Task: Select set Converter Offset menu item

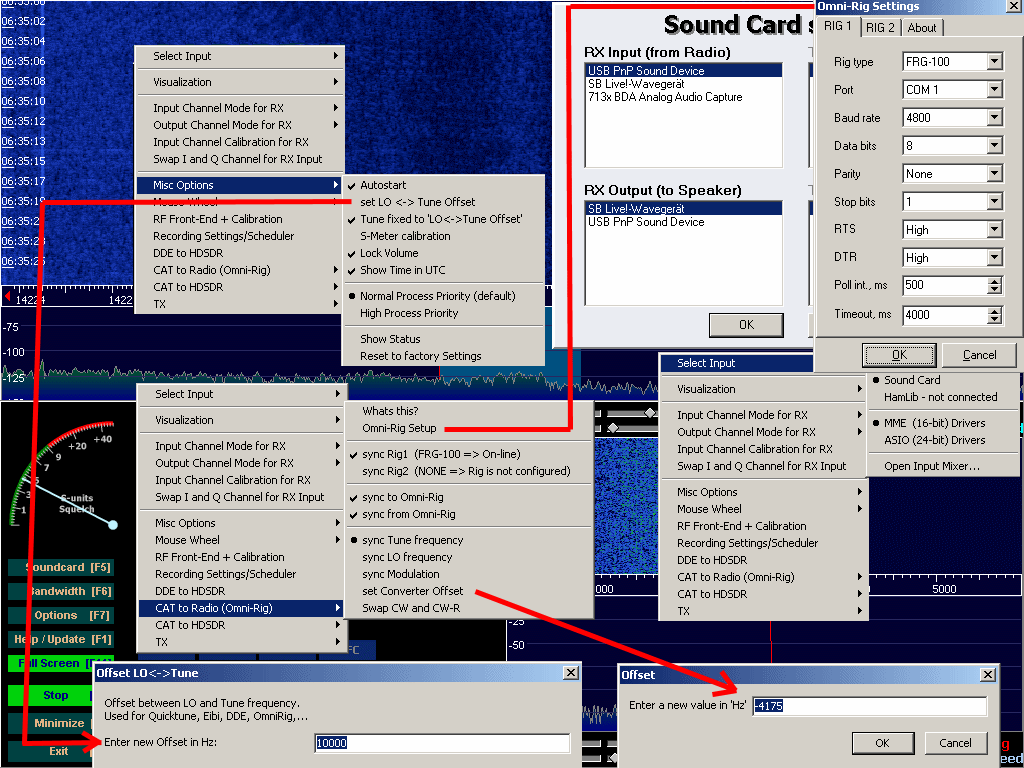Action: pos(412,591)
